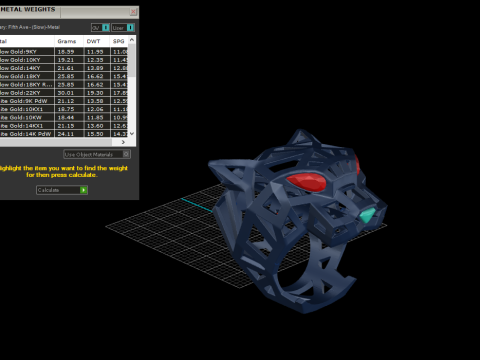Select the Yellow Gold:18KY R... row
The height and width of the screenshot is (360, 480).
(x=64, y=85)
